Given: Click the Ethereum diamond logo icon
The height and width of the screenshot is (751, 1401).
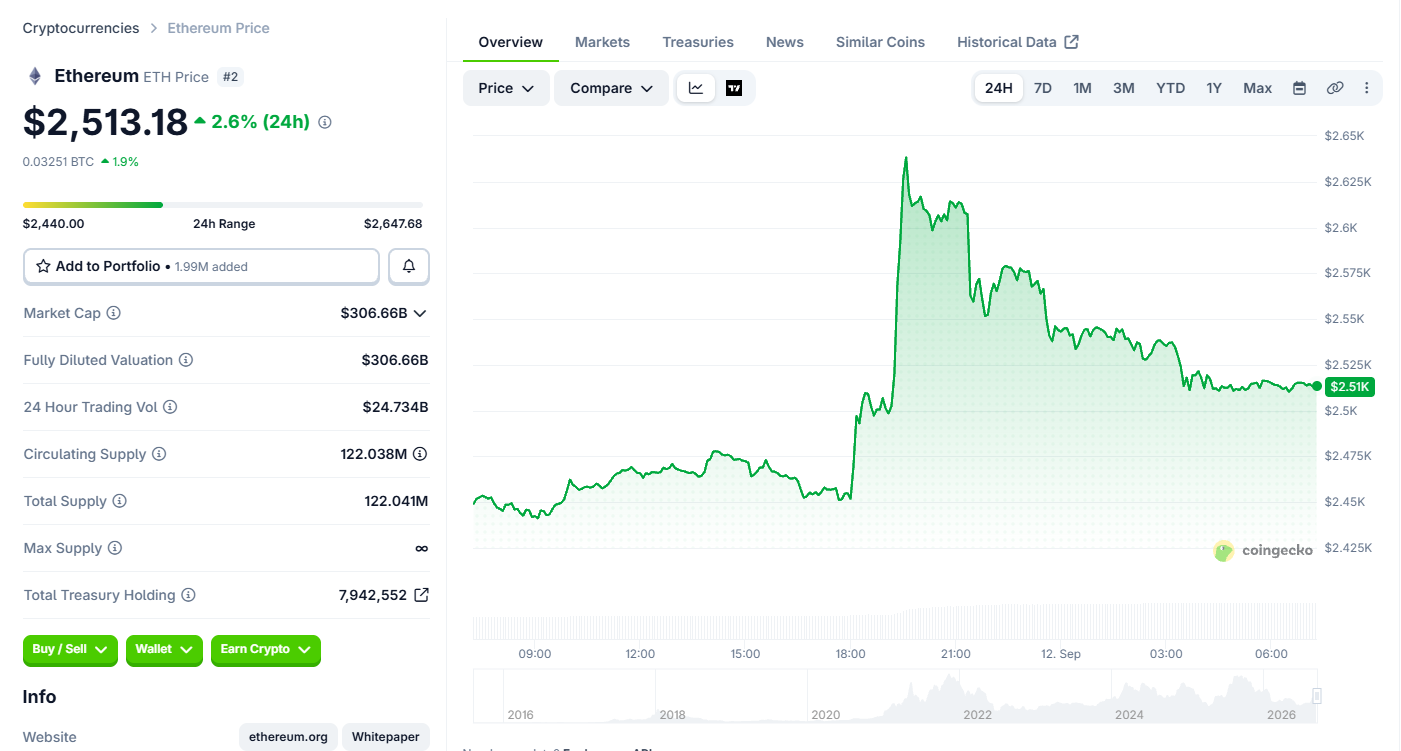Looking at the screenshot, I should point(35,76).
